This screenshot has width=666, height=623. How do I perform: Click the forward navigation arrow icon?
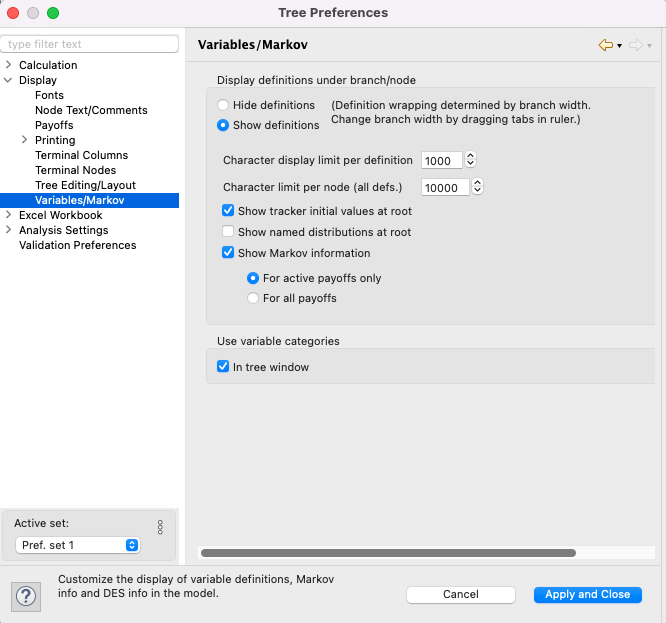pyautogui.click(x=636, y=45)
